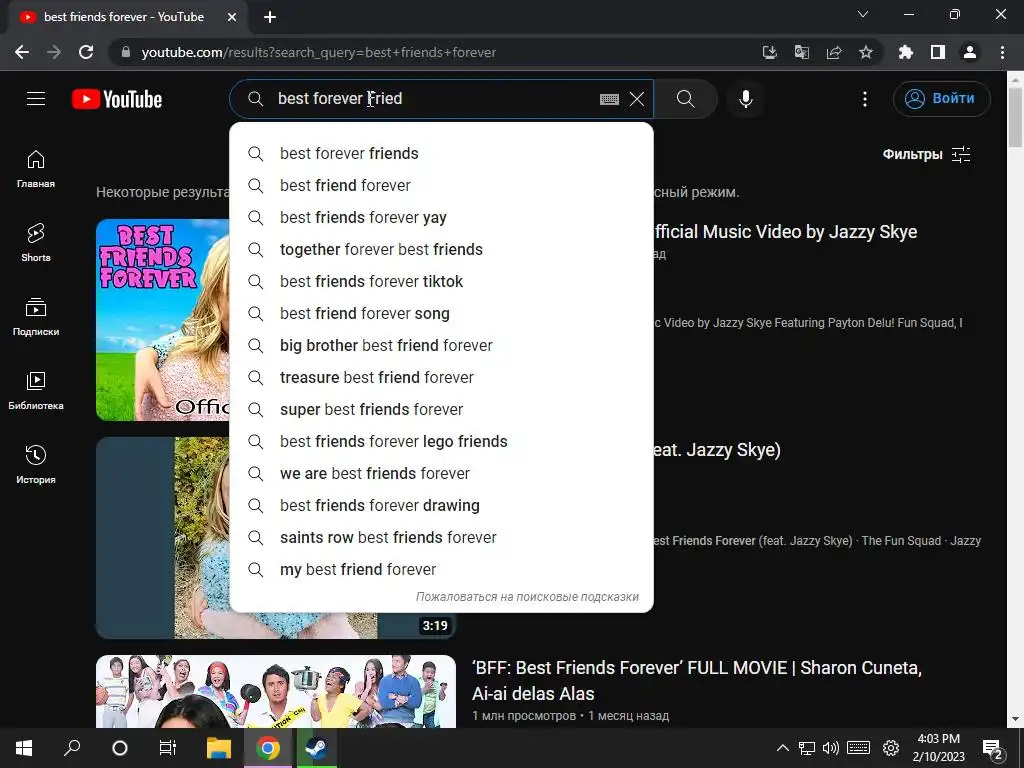Choose 'treasure best friend forever' suggestion
This screenshot has width=1024, height=768.
point(441,377)
